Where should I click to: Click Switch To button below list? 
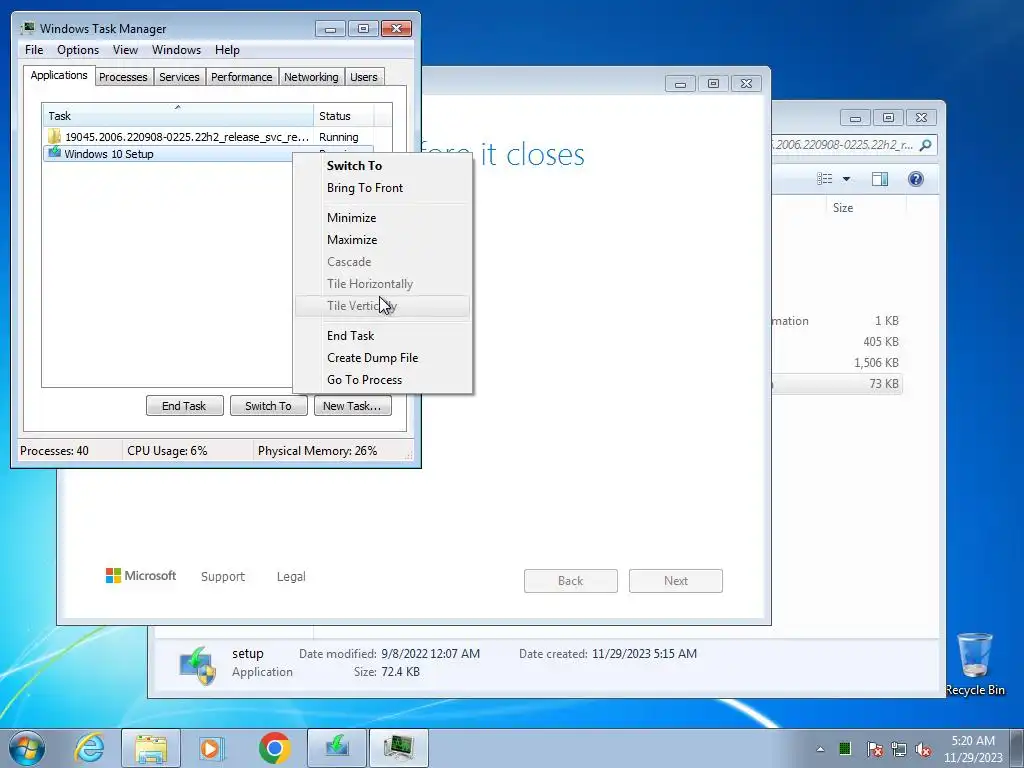coord(268,406)
